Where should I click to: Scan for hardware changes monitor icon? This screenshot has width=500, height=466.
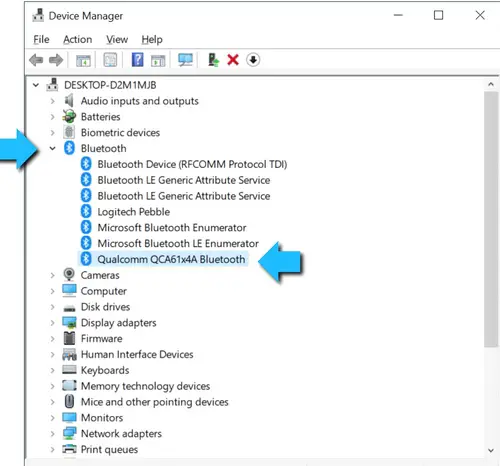(185, 60)
